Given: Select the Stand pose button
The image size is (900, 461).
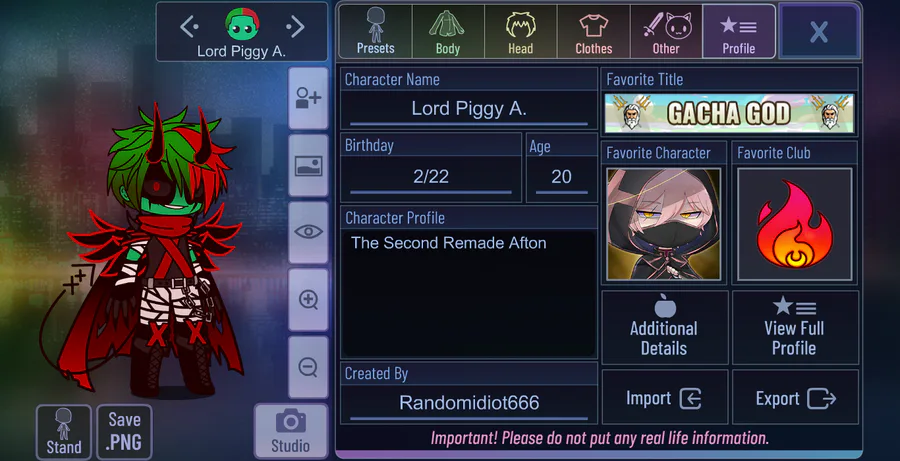Looking at the screenshot, I should coord(64,432).
